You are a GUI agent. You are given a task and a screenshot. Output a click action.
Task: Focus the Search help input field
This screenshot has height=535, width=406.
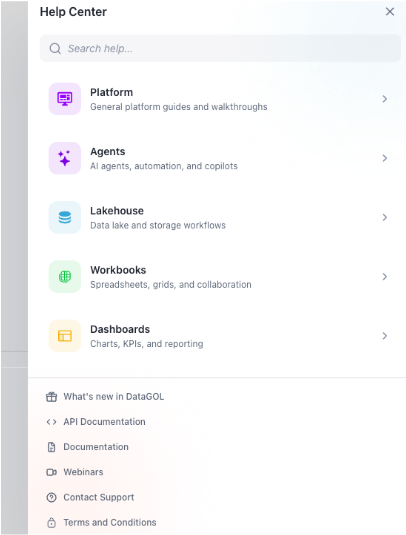(220, 48)
